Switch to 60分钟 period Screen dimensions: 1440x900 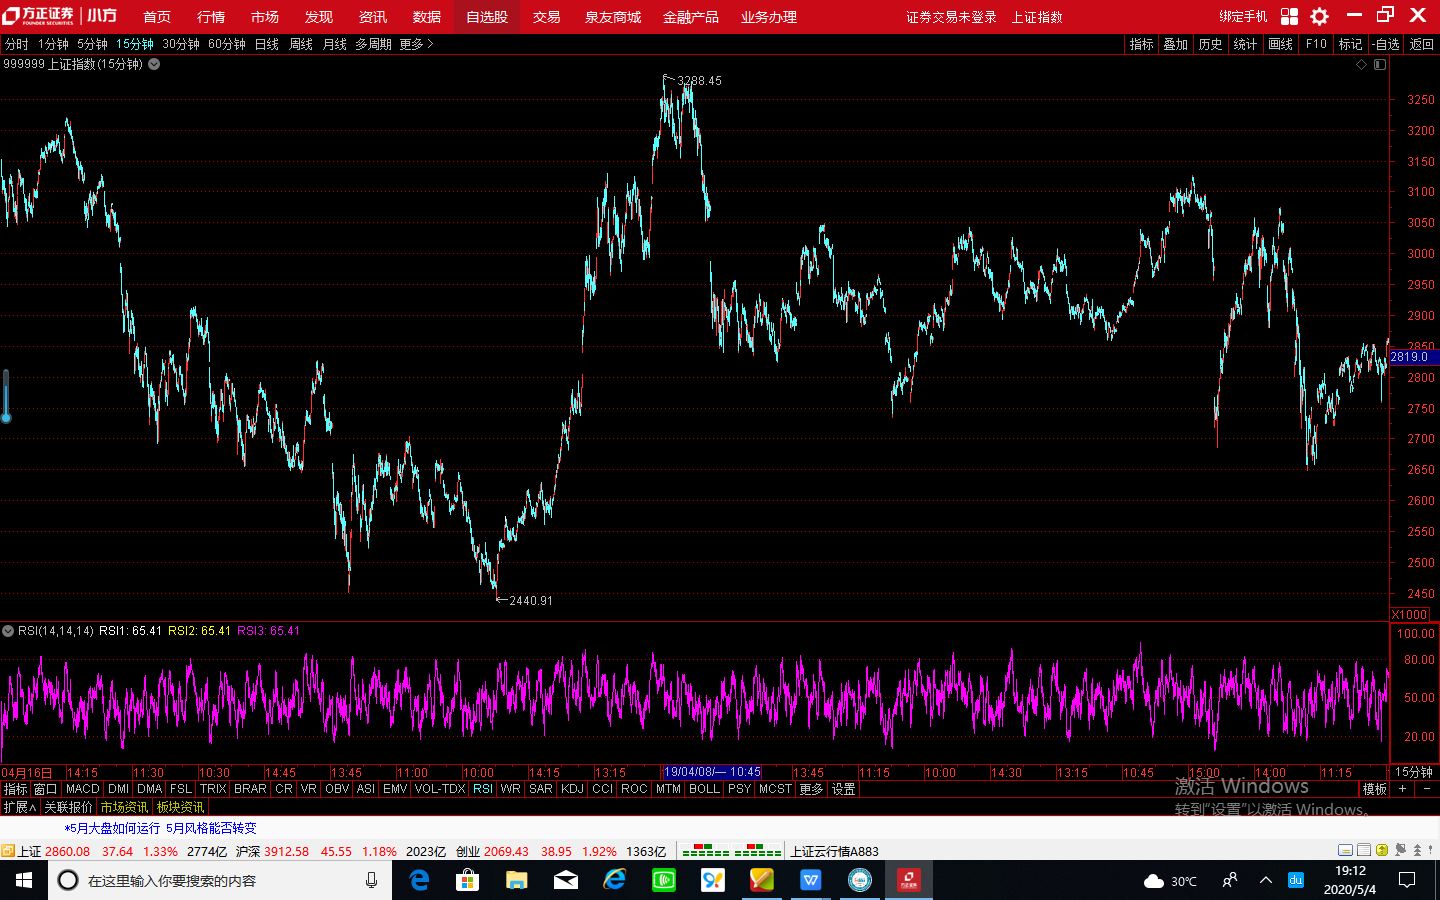227,44
